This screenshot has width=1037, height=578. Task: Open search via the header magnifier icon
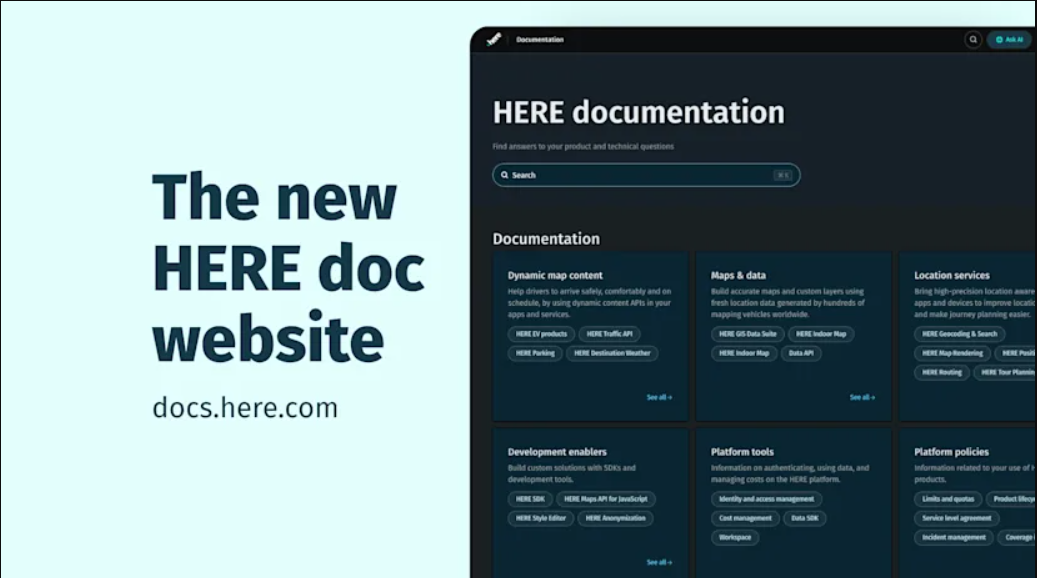(973, 40)
